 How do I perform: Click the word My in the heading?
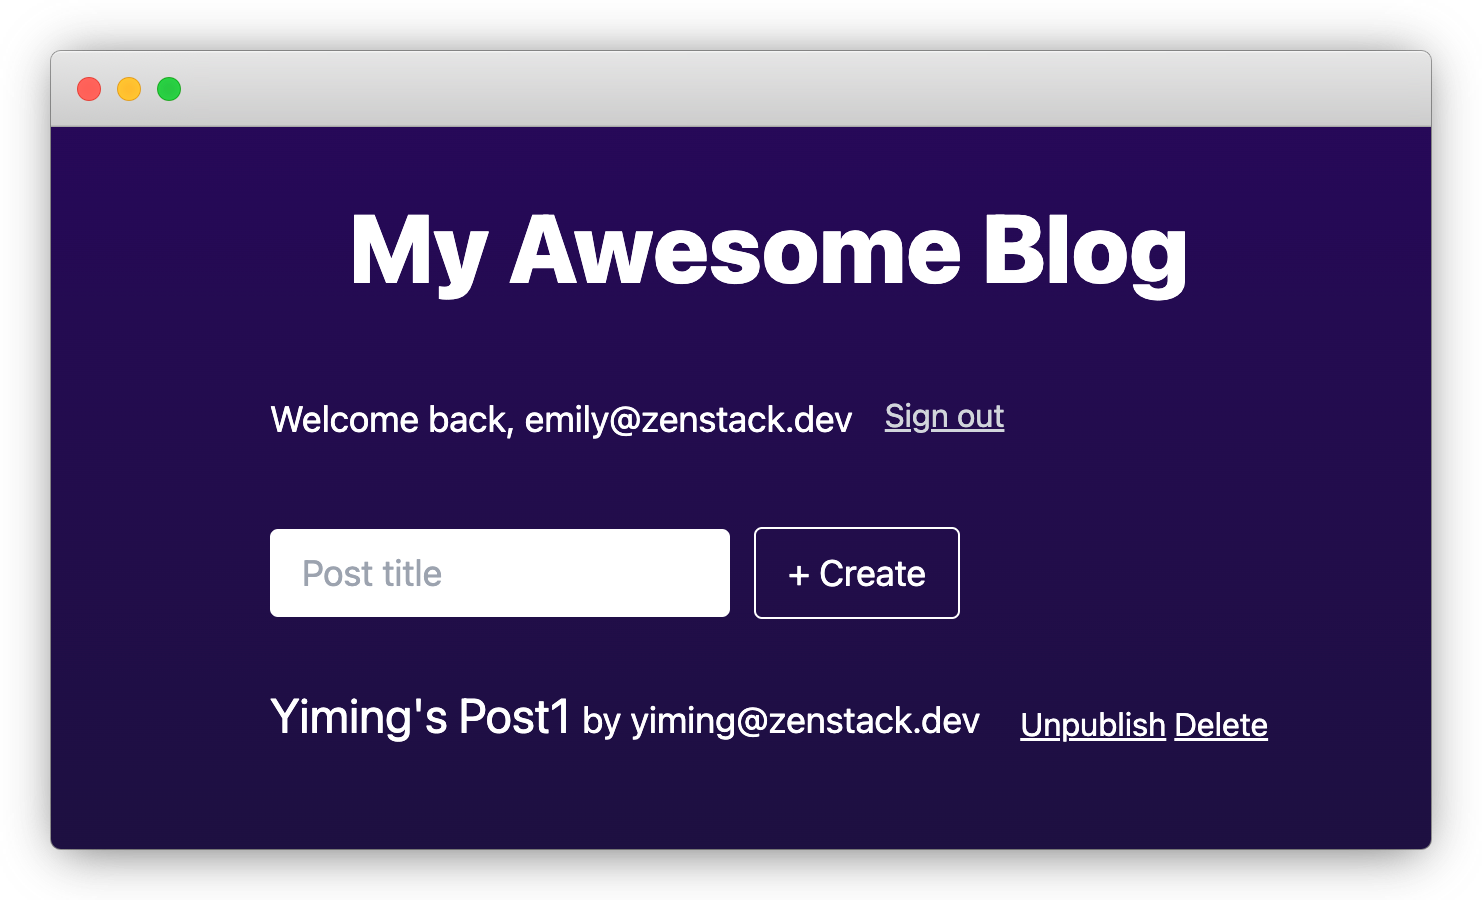419,250
